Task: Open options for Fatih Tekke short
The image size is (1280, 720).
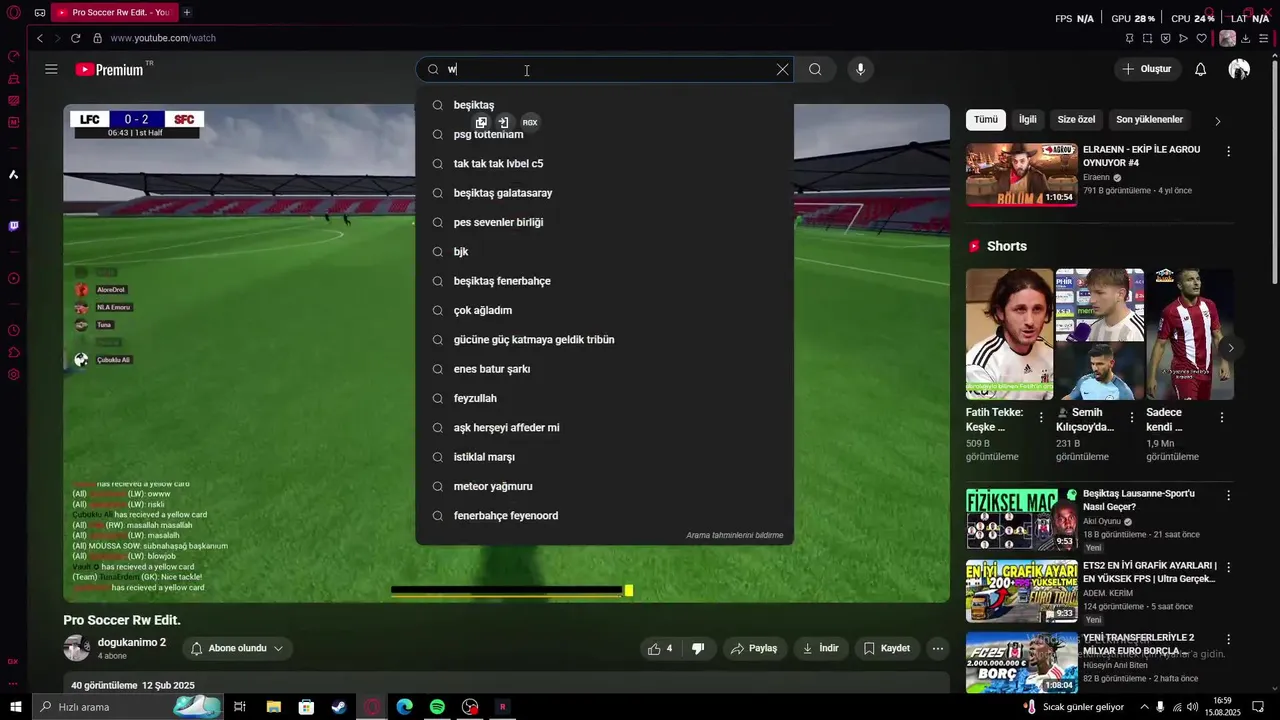Action: pyautogui.click(x=1041, y=417)
